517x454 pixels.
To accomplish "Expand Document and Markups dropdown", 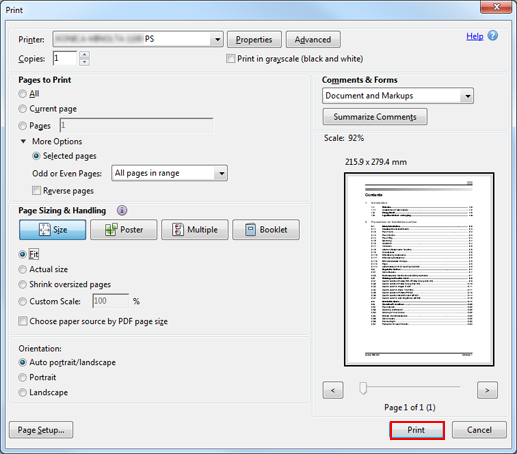I will click(398, 96).
